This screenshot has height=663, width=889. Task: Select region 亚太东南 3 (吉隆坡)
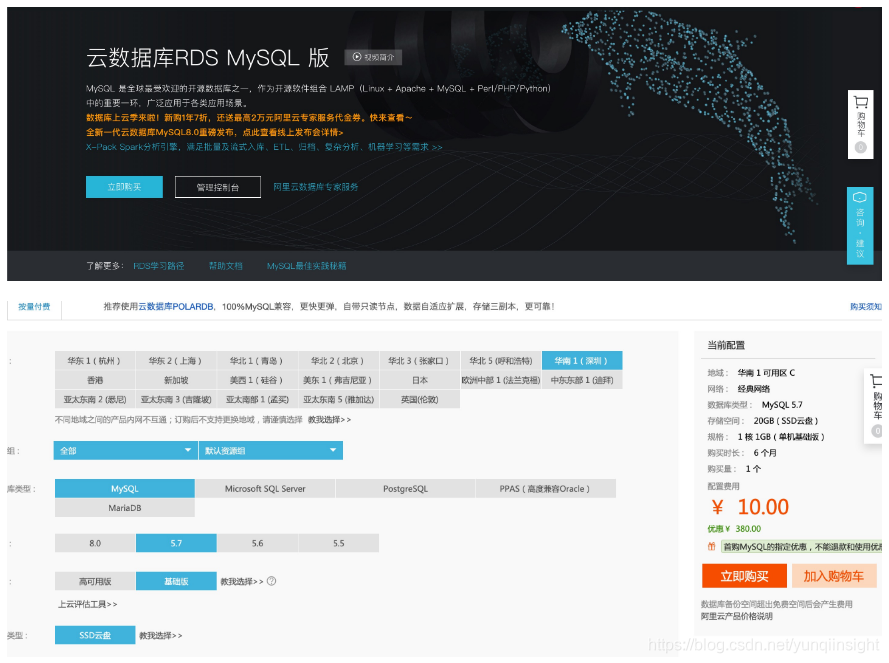(176, 399)
